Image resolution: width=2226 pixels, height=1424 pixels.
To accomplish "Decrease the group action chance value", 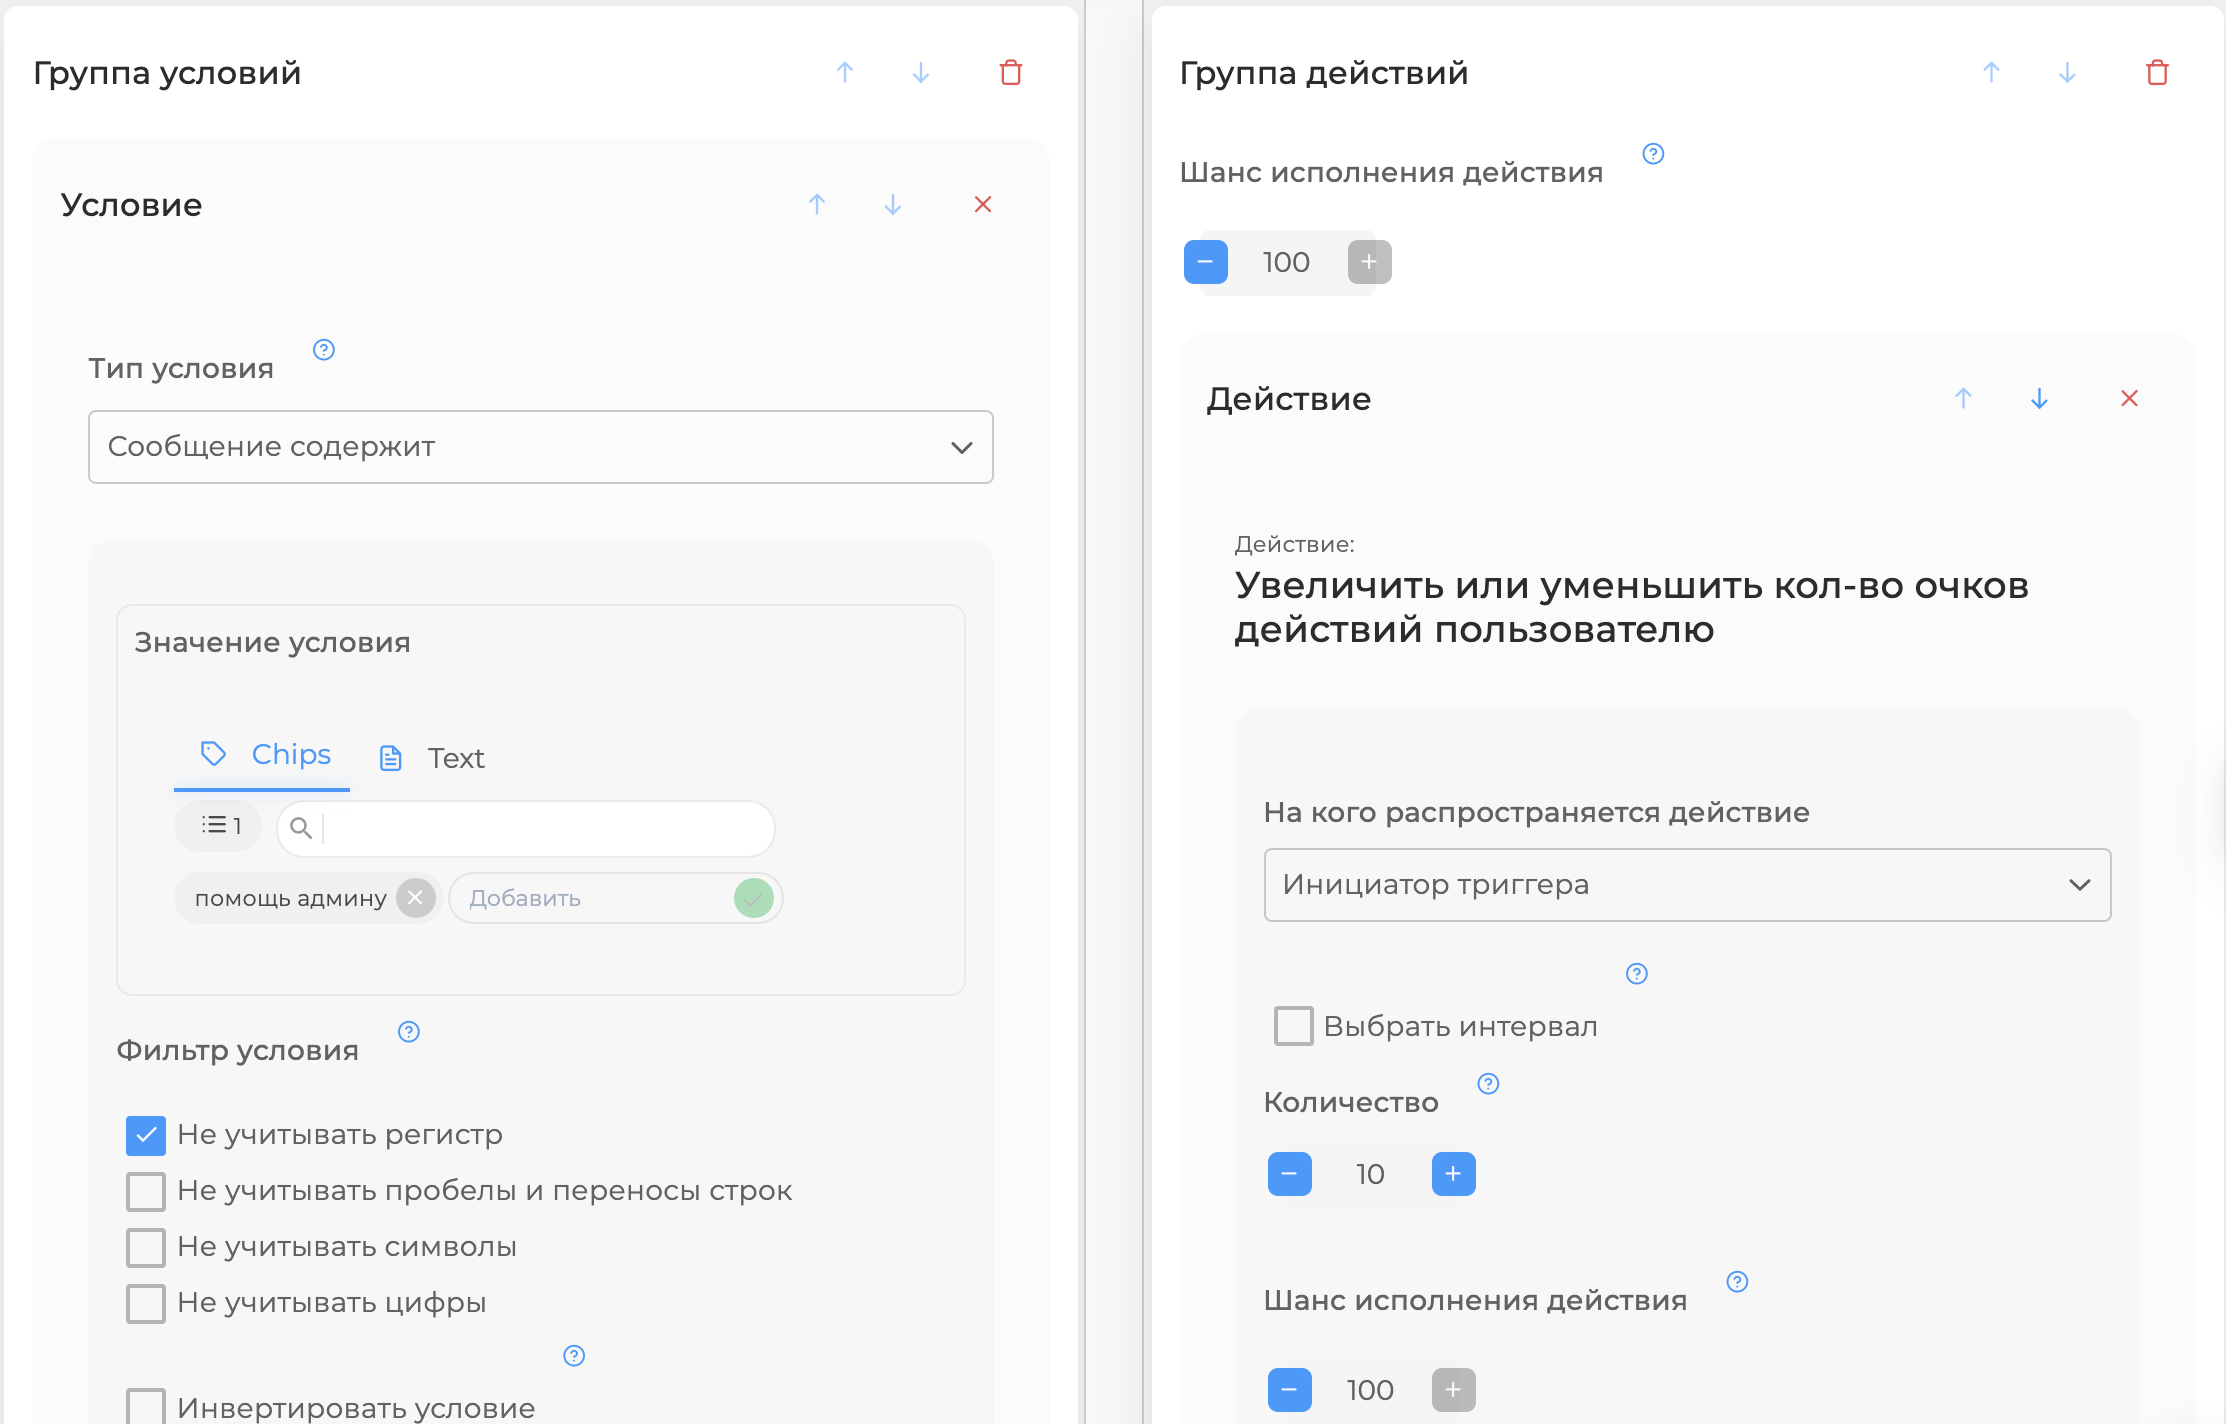I will point(1206,262).
